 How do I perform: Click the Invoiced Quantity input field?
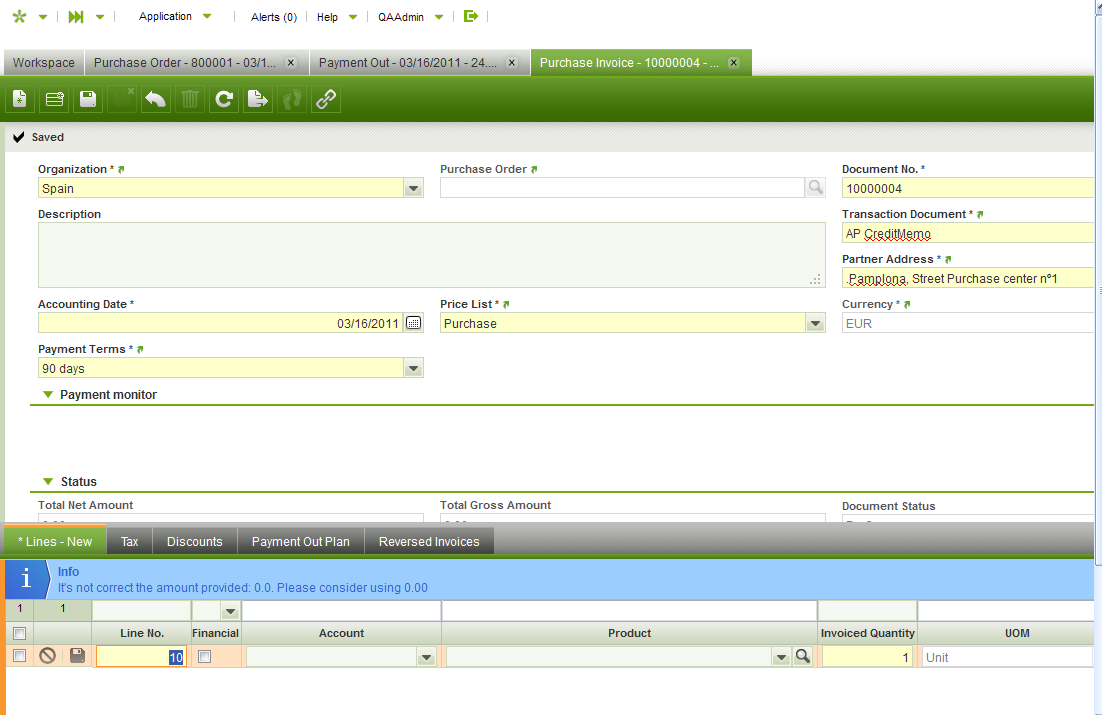coord(866,657)
